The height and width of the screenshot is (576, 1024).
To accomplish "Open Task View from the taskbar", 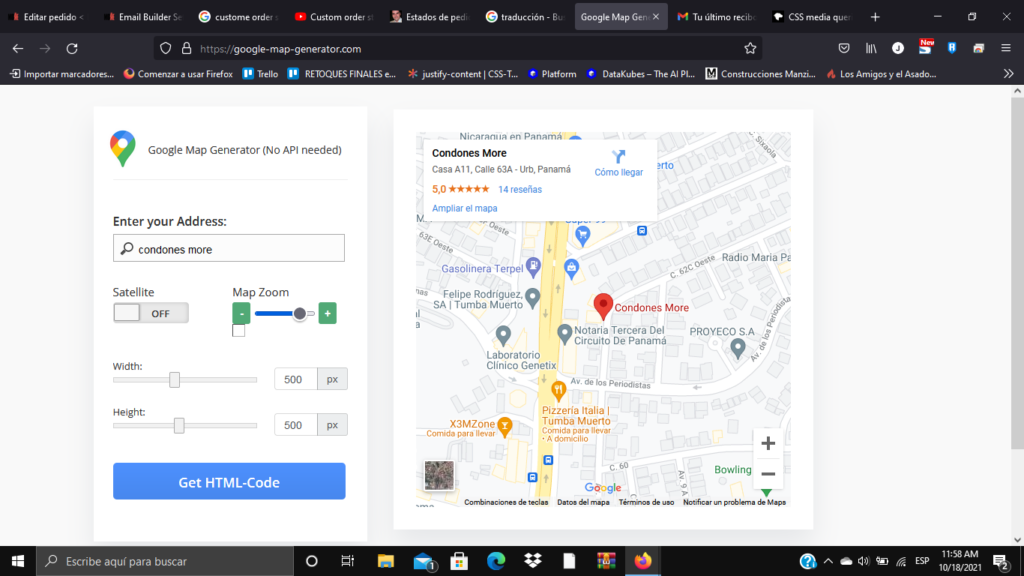I will (347, 561).
